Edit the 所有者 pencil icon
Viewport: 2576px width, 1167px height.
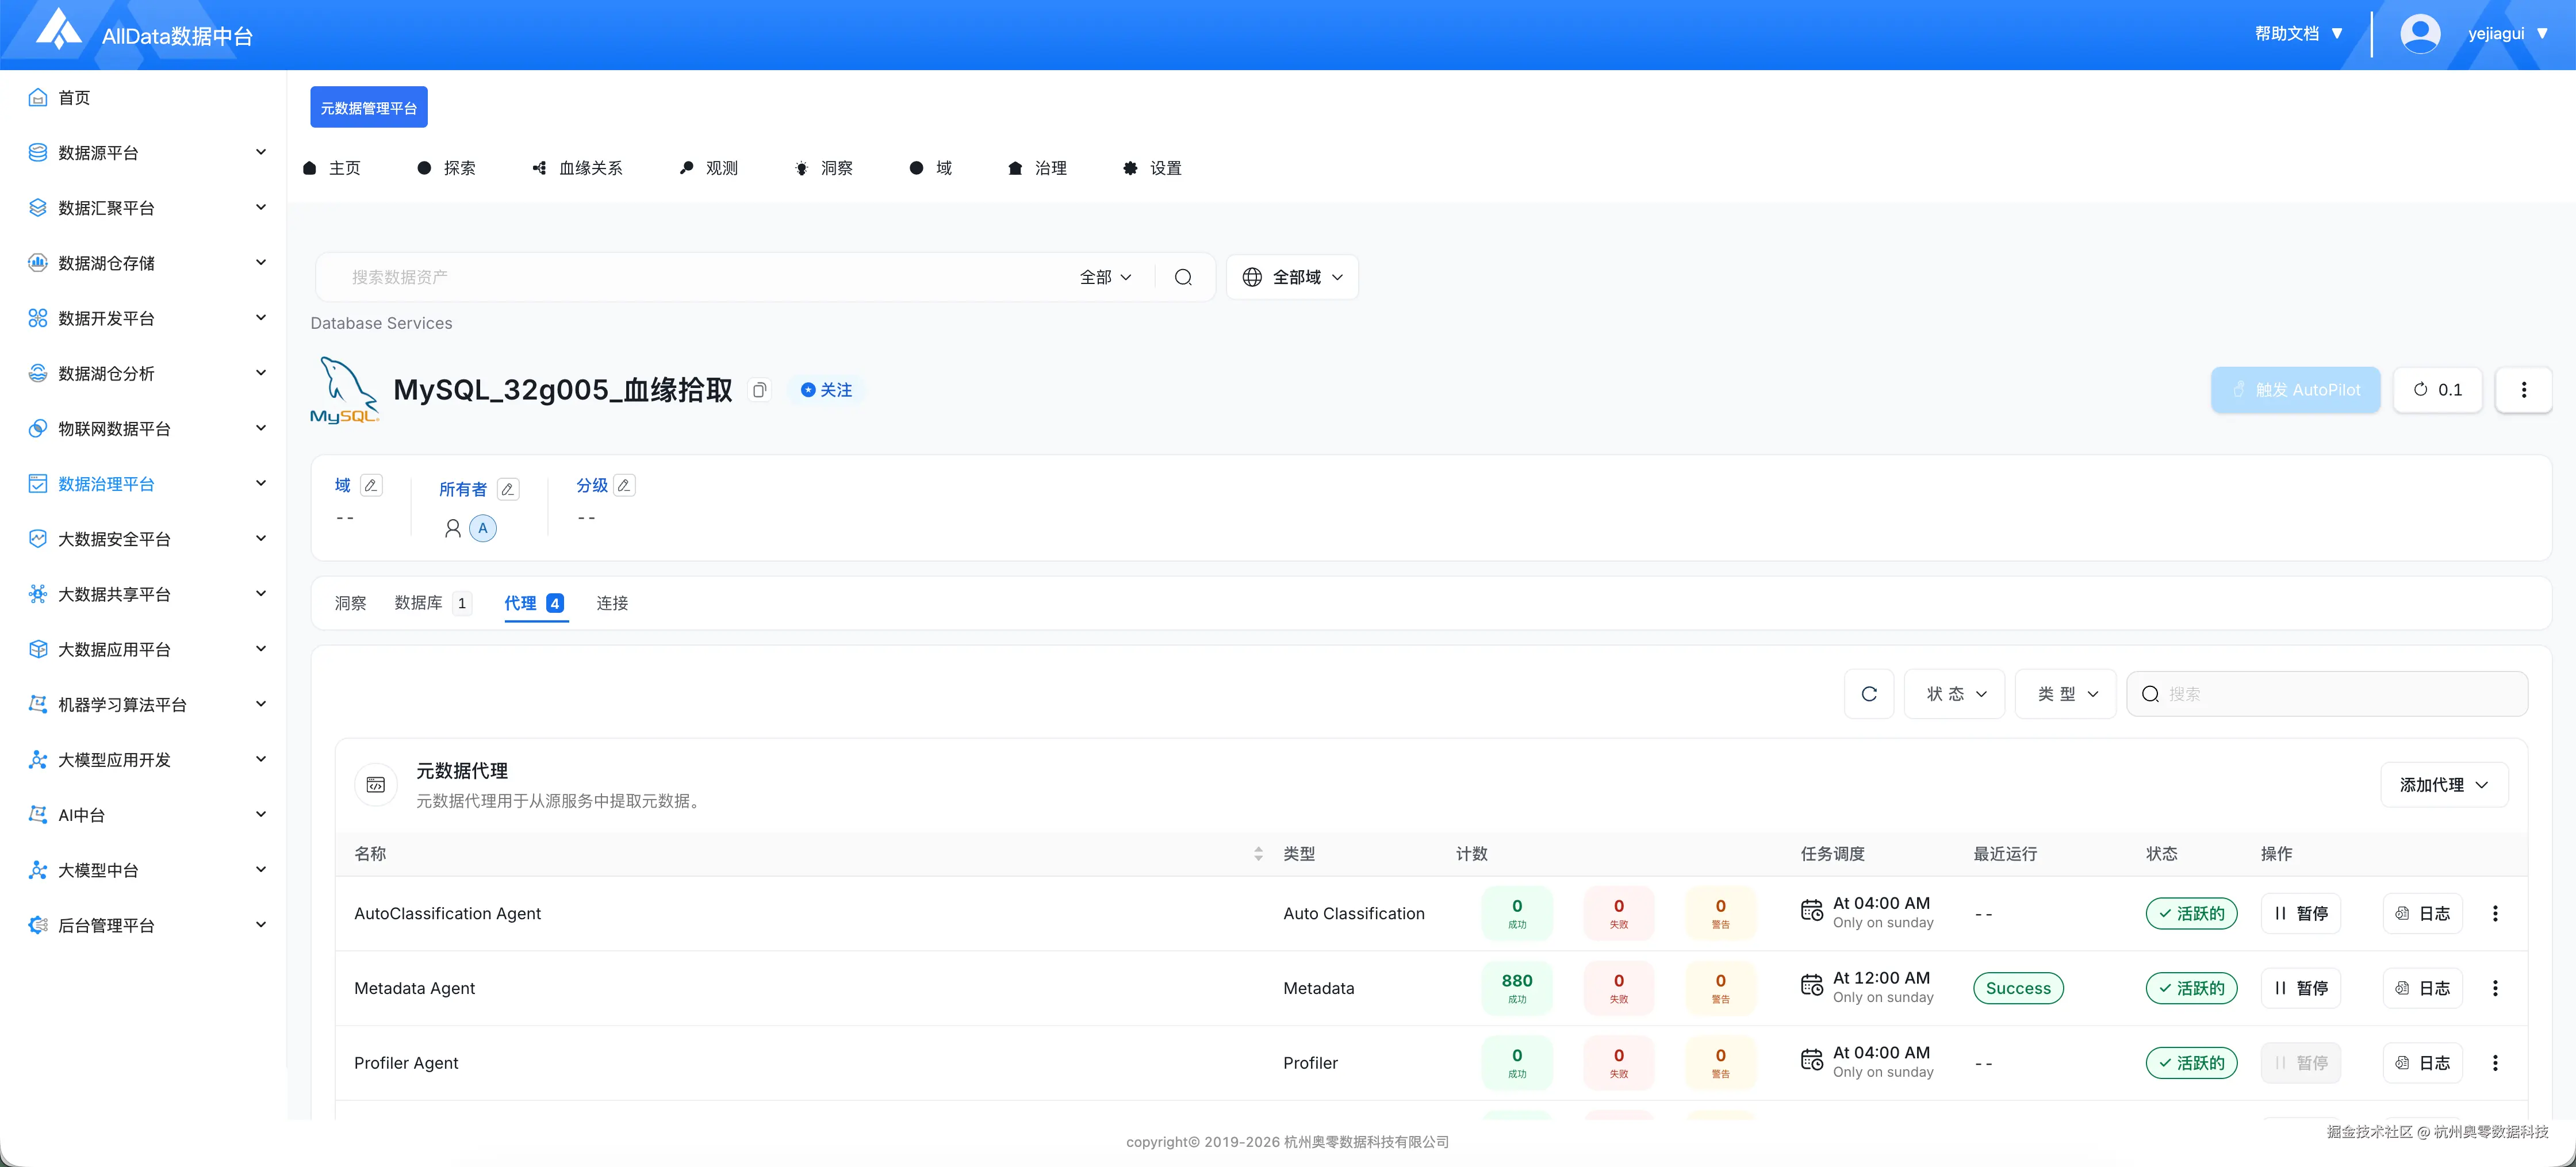[508, 489]
